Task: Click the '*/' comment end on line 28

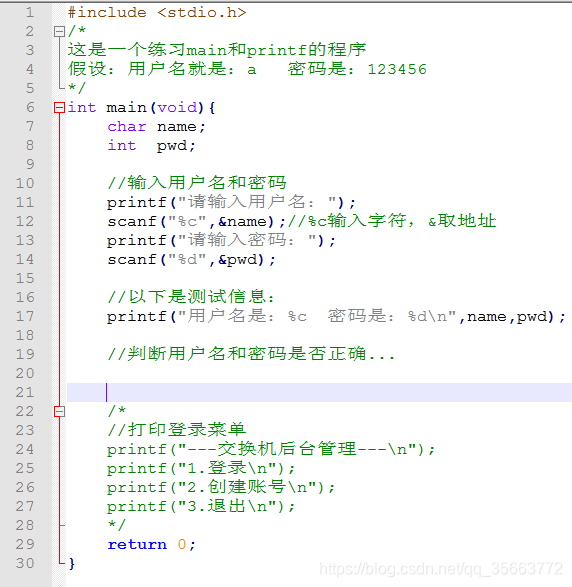Action: tap(117, 525)
